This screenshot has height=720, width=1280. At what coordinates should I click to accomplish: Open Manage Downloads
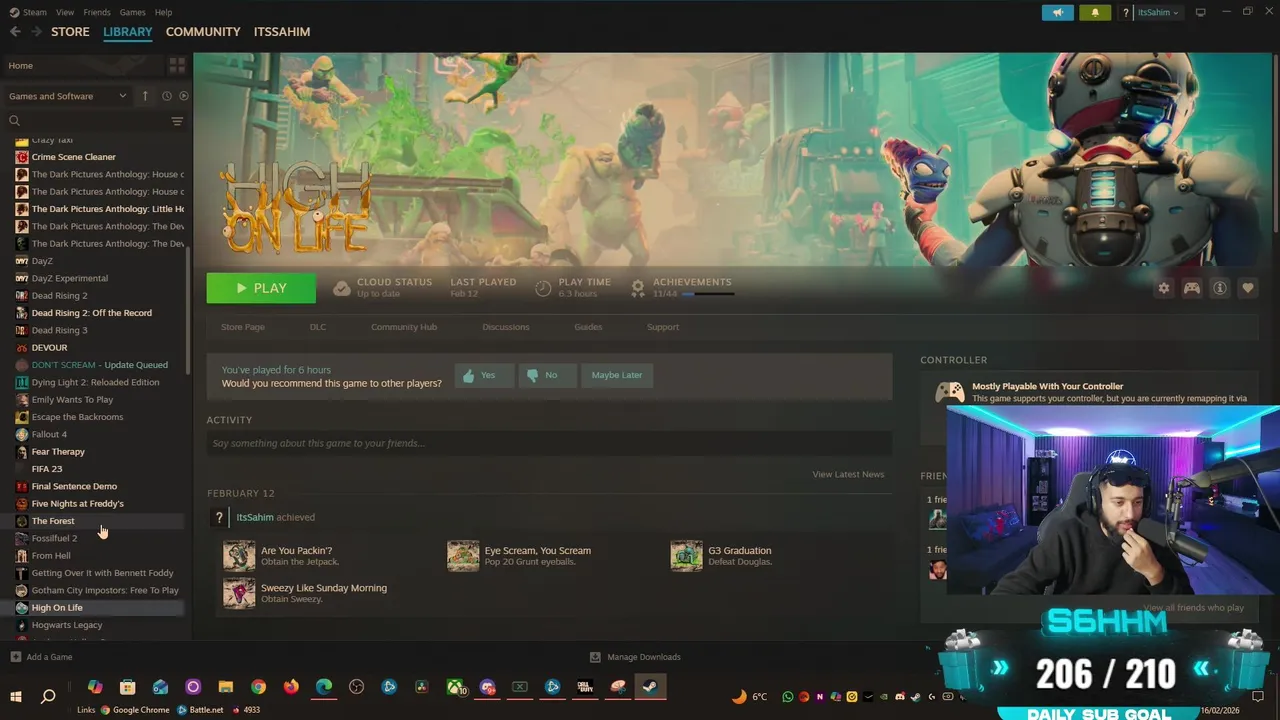point(635,657)
